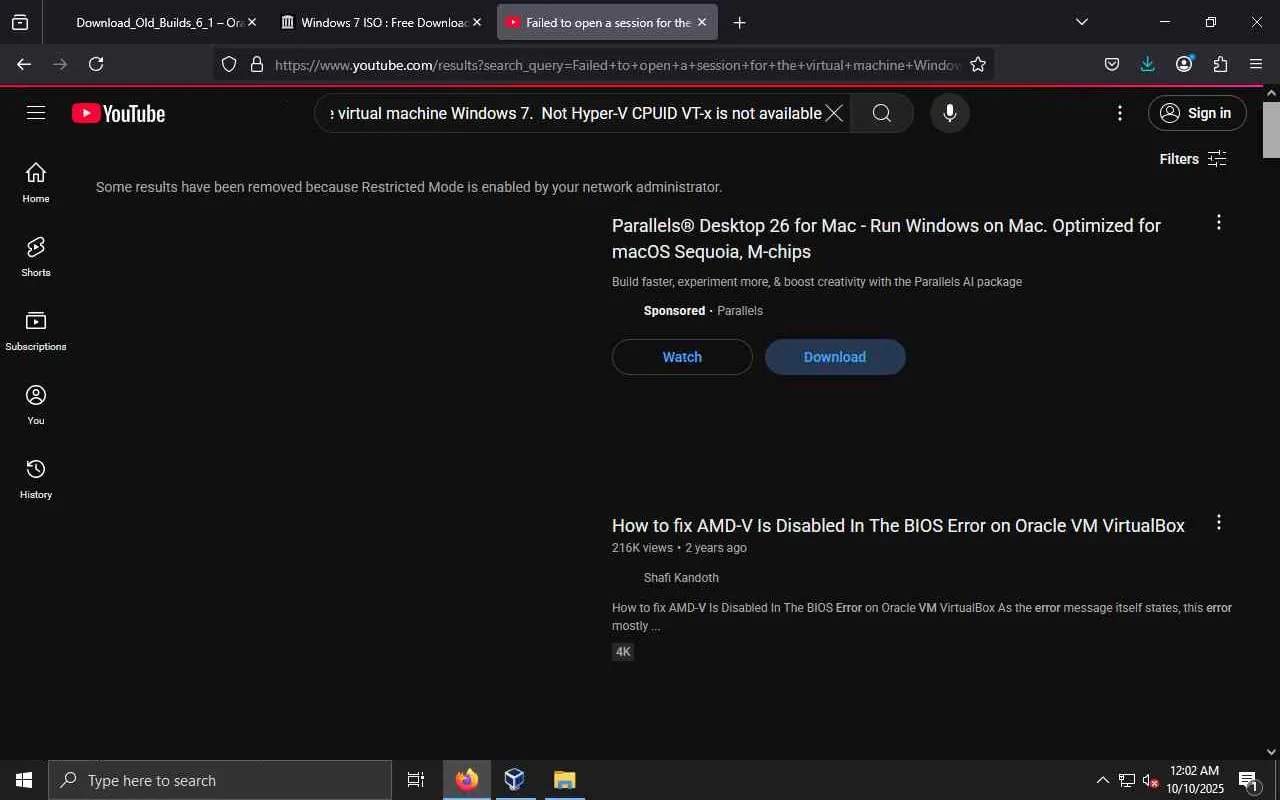Open the Windows notification center
The width and height of the screenshot is (1280, 800).
tap(1248, 780)
